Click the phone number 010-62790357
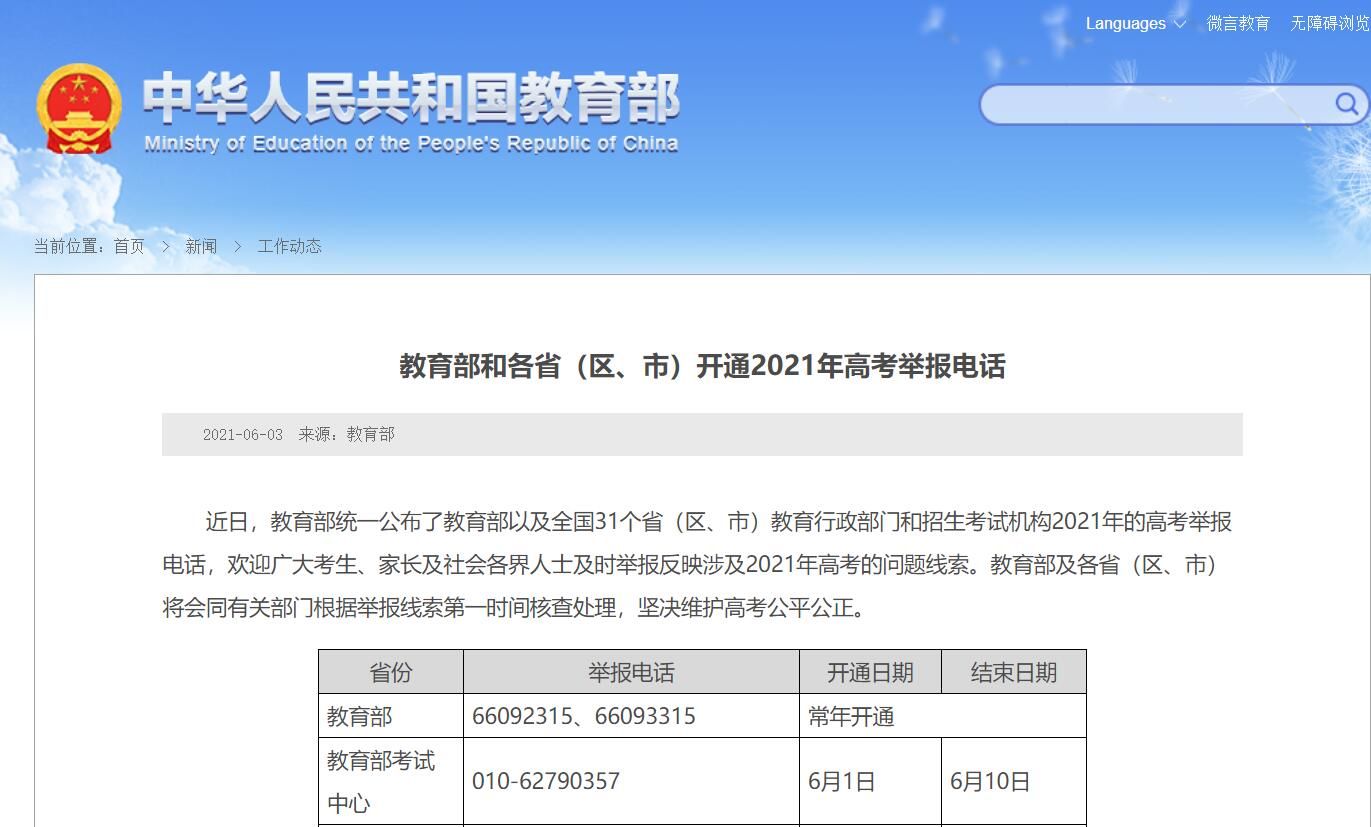The width and height of the screenshot is (1371, 827). [x=546, y=781]
